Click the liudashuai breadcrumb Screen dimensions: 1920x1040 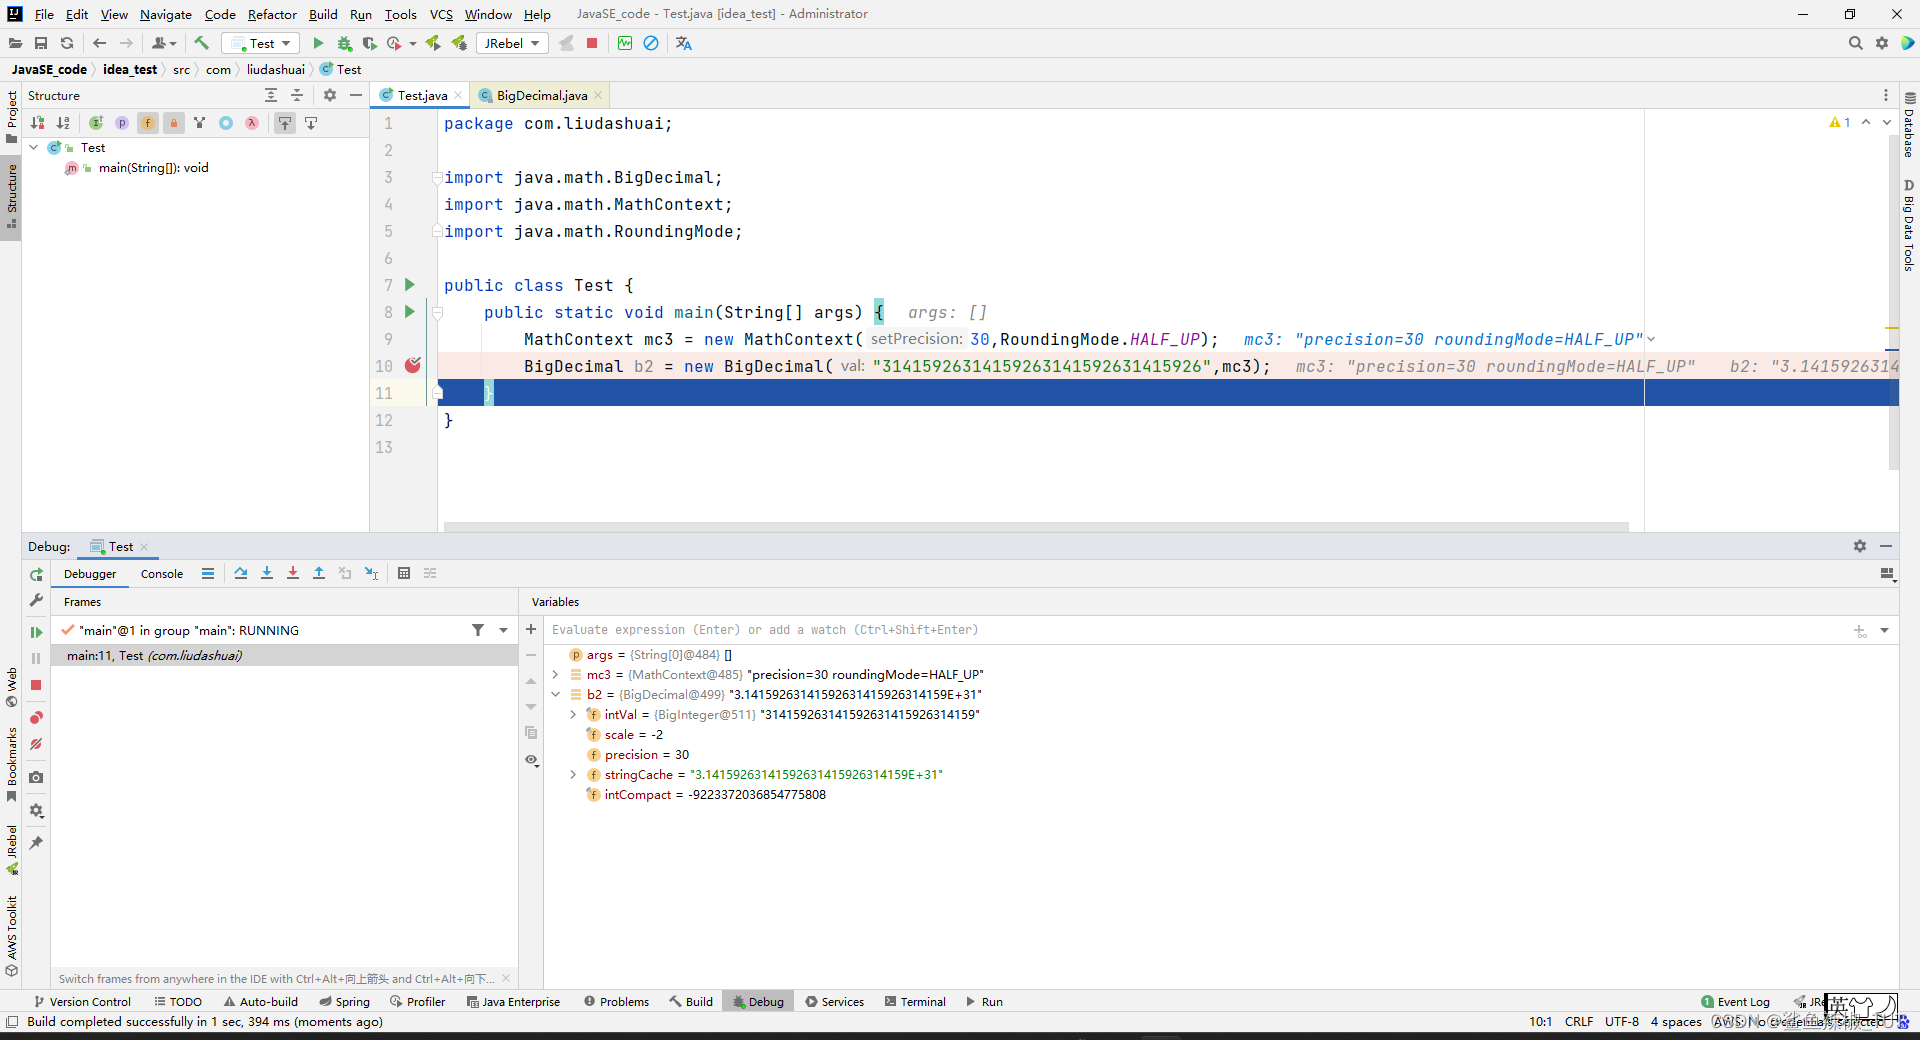tap(276, 69)
